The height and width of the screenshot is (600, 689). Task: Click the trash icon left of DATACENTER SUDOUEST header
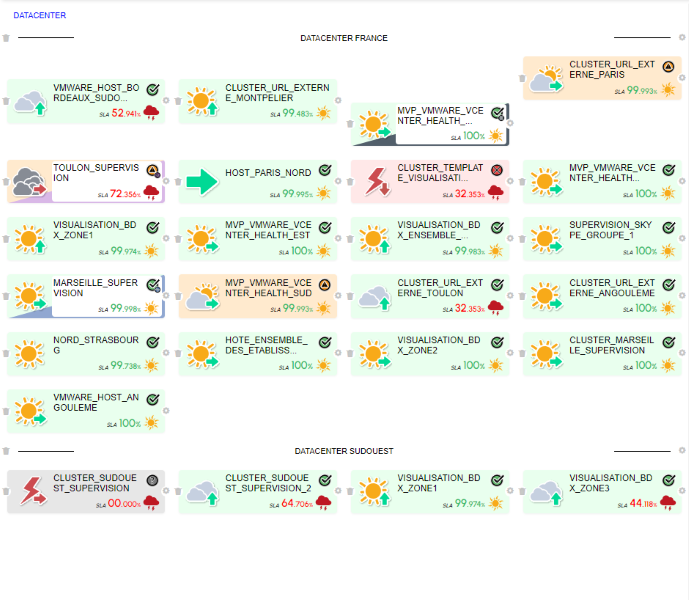6,452
